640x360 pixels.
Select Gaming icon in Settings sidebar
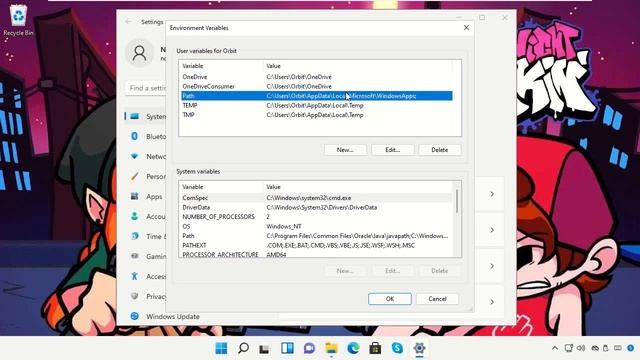click(134, 256)
